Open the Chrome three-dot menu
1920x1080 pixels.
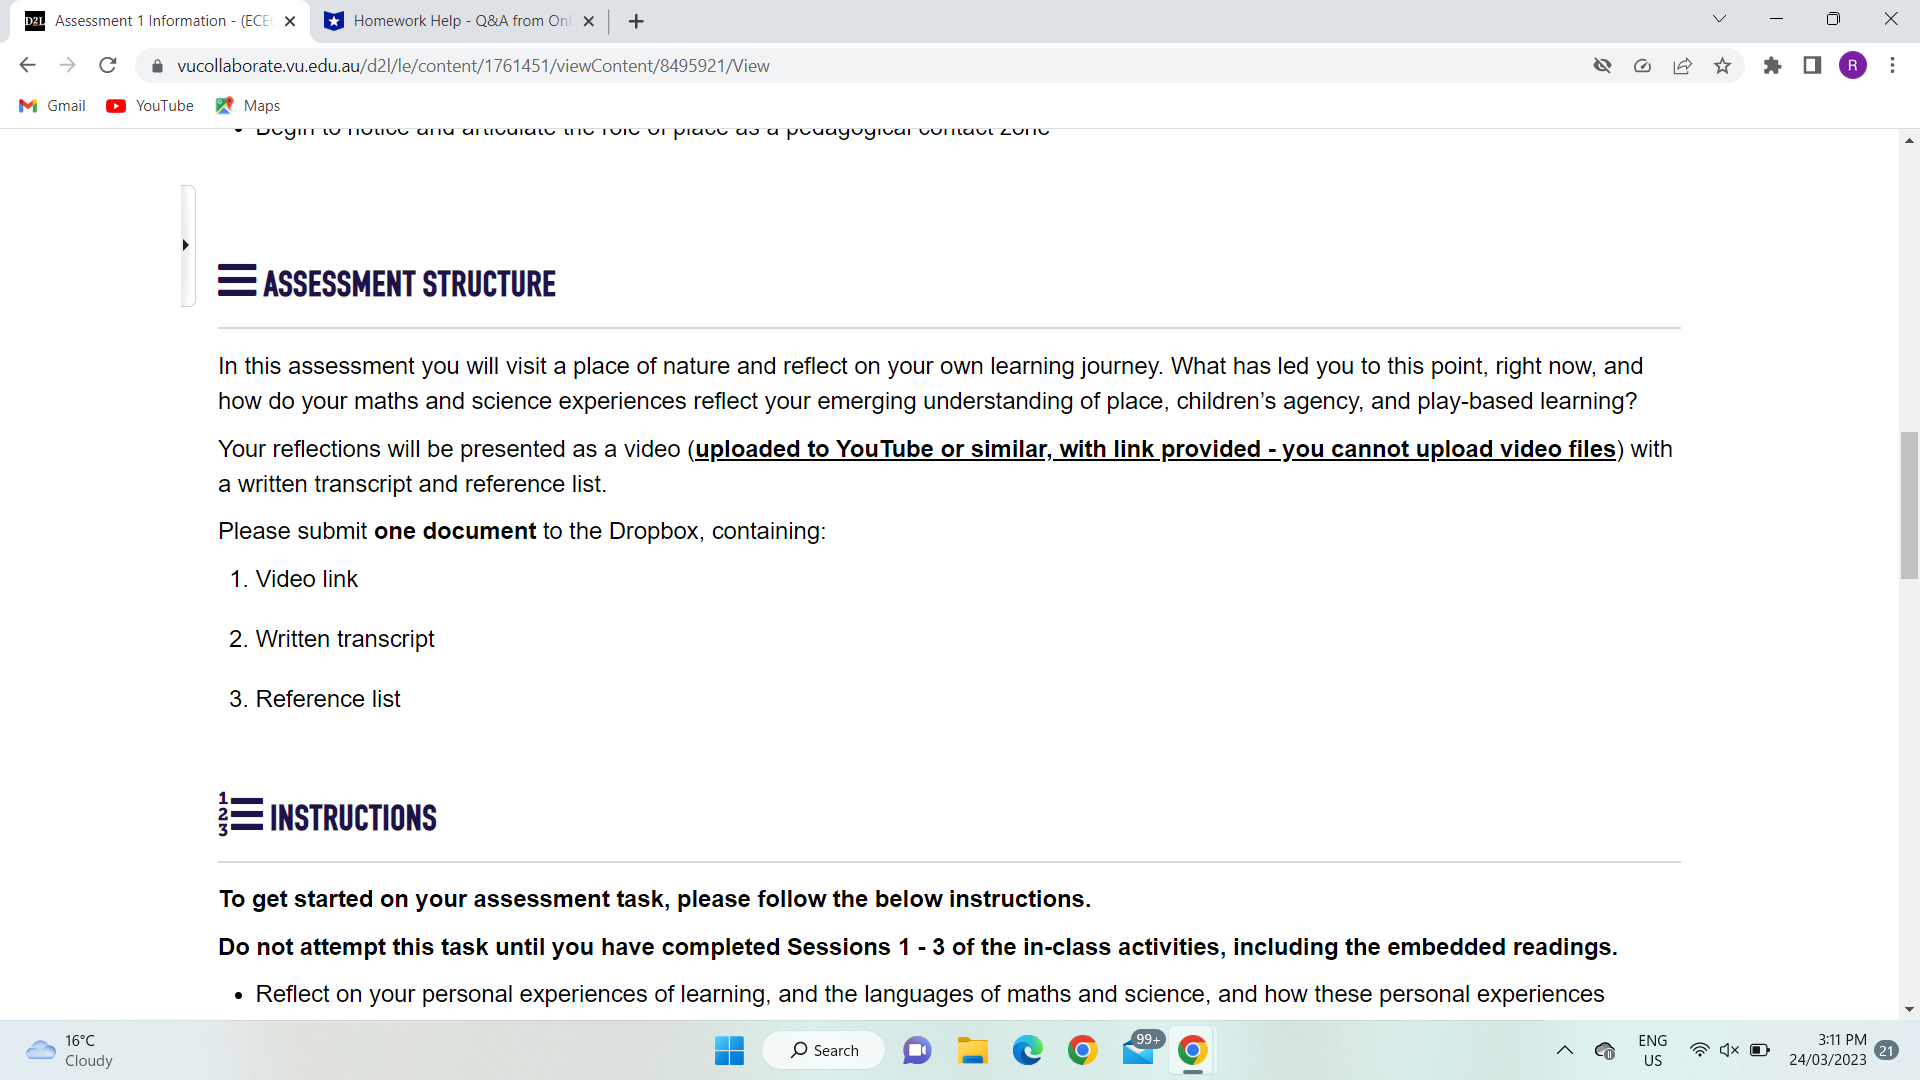tap(1892, 66)
